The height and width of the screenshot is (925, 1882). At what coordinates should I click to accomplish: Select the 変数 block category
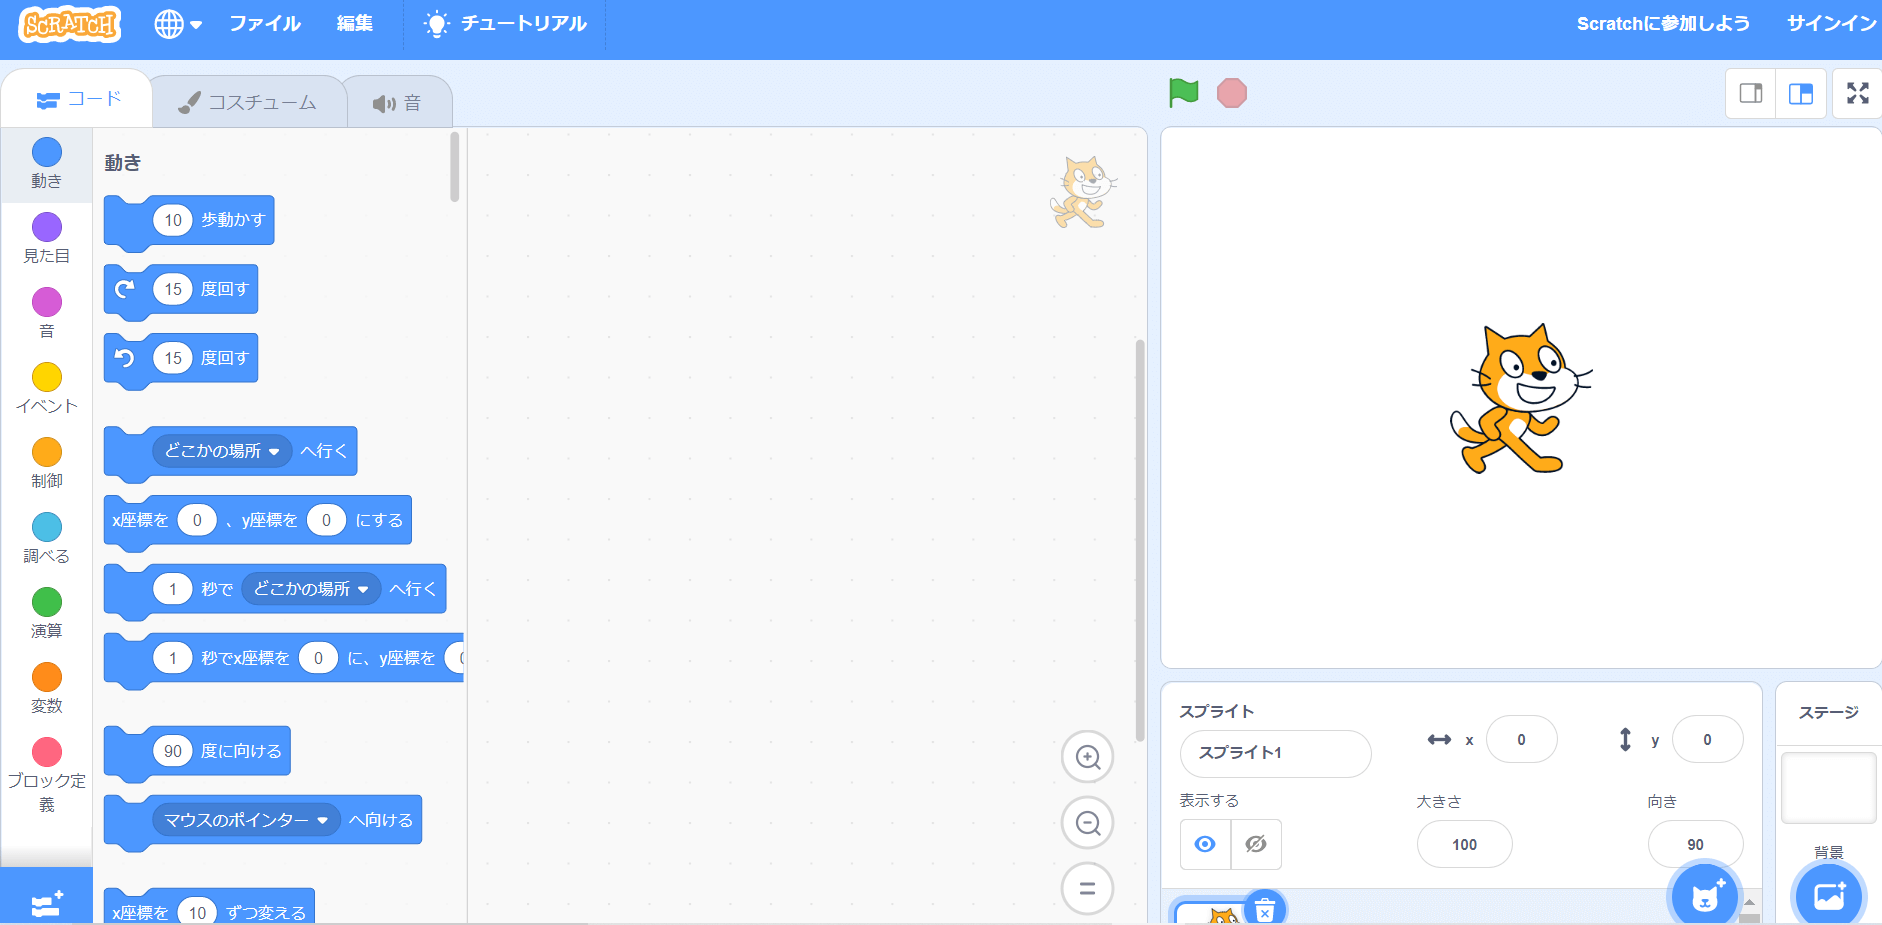click(x=47, y=689)
